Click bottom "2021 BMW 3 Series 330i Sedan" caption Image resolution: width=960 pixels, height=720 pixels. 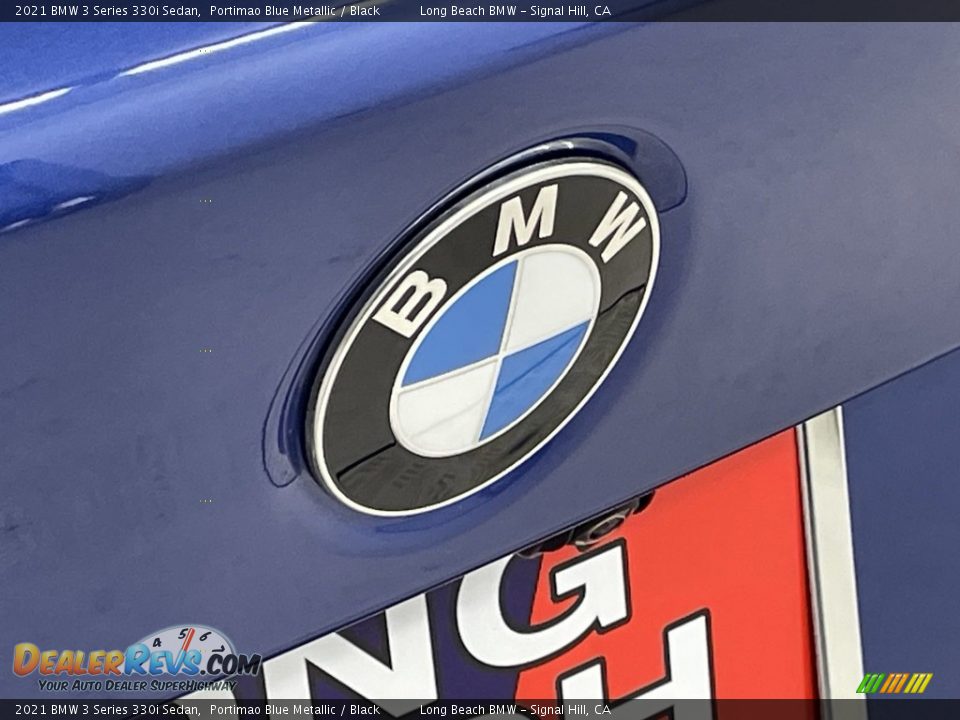pyautogui.click(x=107, y=710)
